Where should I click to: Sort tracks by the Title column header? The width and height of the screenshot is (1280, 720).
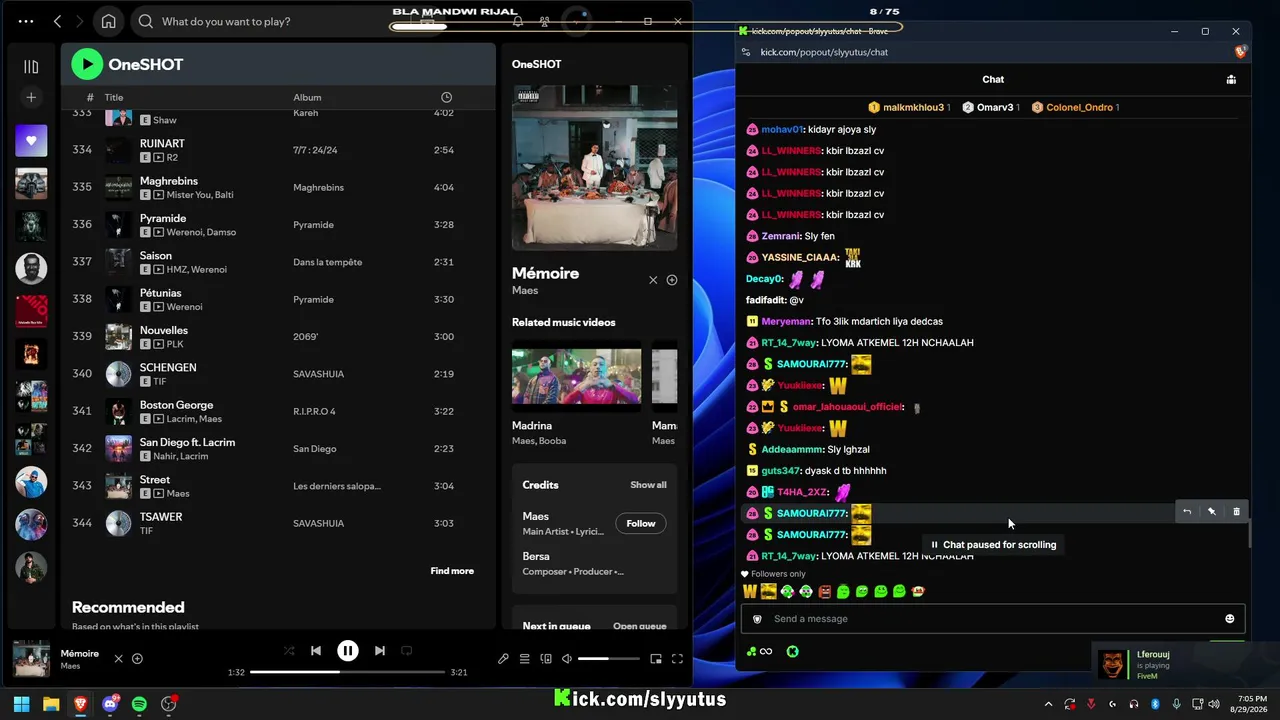coord(114,97)
